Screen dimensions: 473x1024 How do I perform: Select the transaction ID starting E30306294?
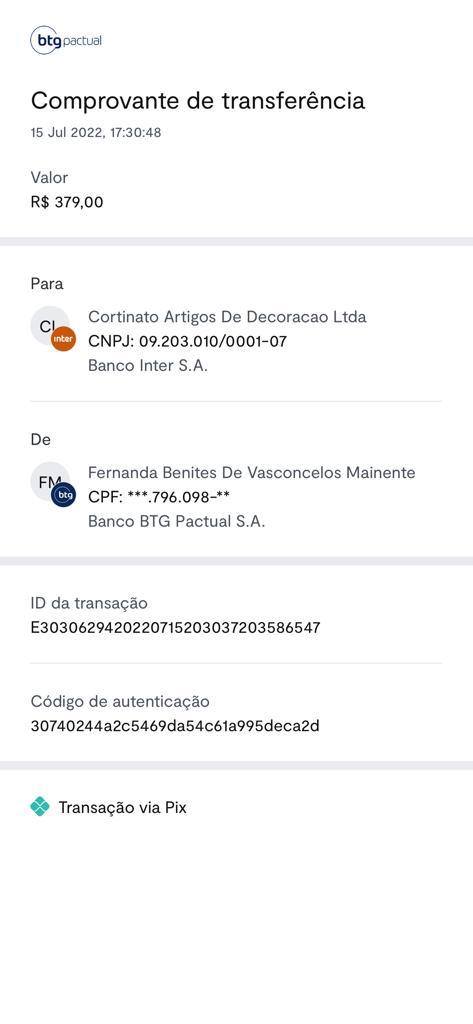(x=176, y=628)
